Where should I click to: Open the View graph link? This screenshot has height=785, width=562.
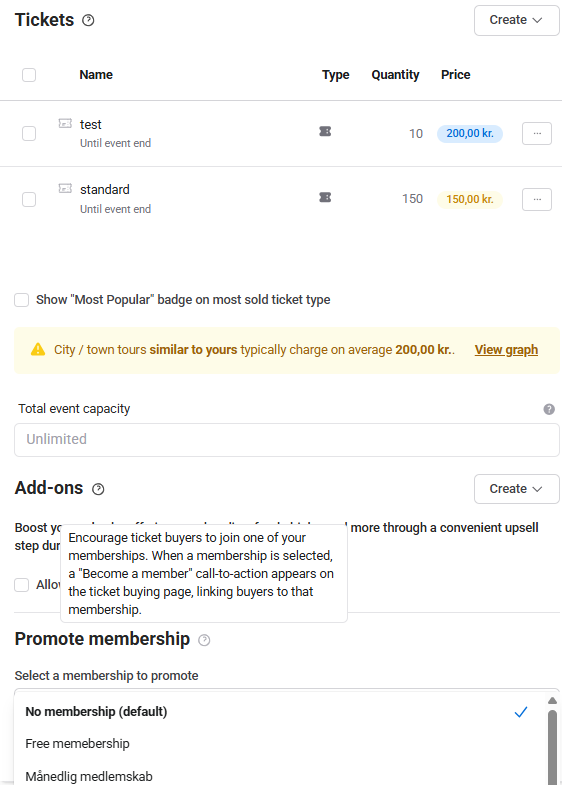[x=506, y=349]
